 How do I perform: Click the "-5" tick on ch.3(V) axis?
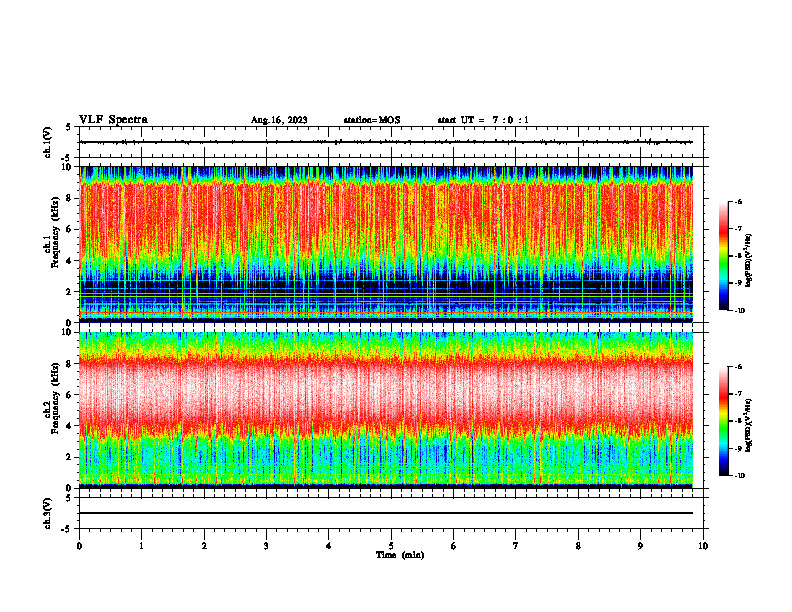pos(68,529)
